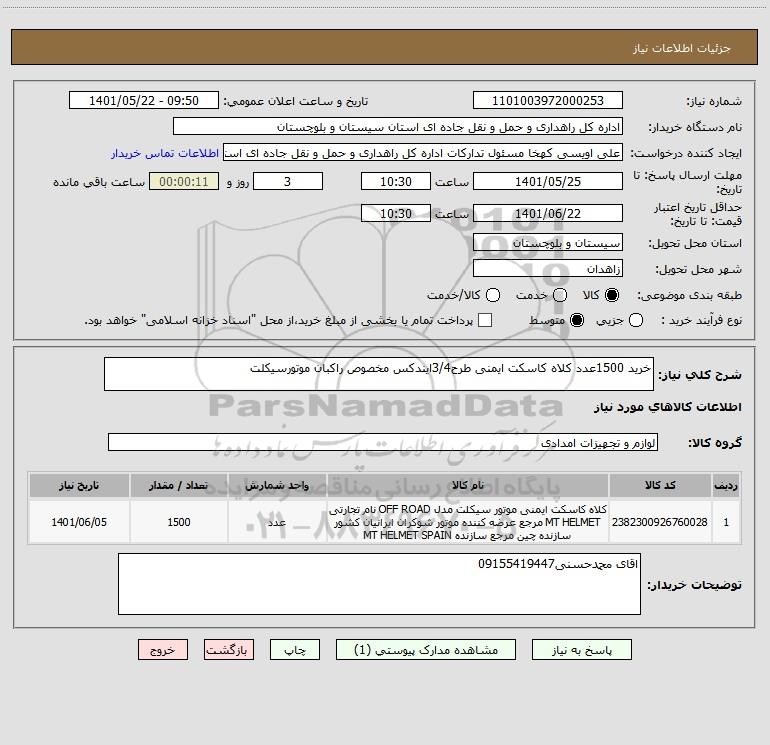Click the delivery province field سیستان و بلوچستان
Image resolution: width=770 pixels, height=745 pixels.
(x=548, y=243)
